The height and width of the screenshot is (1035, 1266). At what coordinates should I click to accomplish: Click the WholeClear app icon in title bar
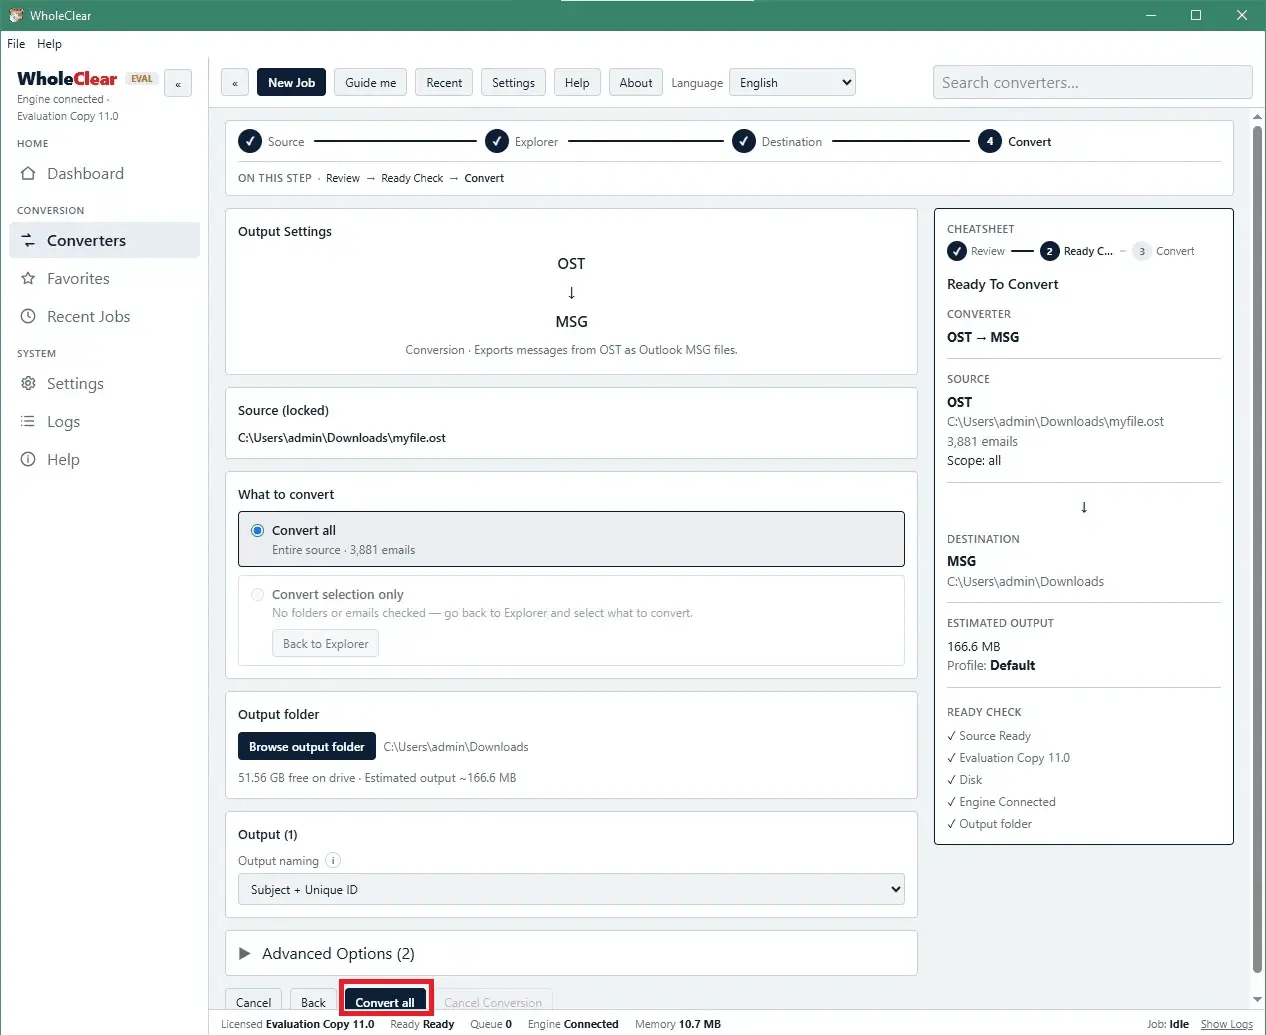click(x=15, y=15)
